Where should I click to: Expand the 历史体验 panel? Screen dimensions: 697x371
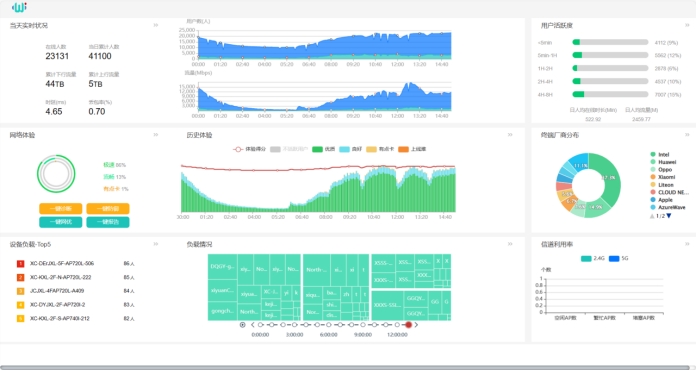click(x=510, y=134)
